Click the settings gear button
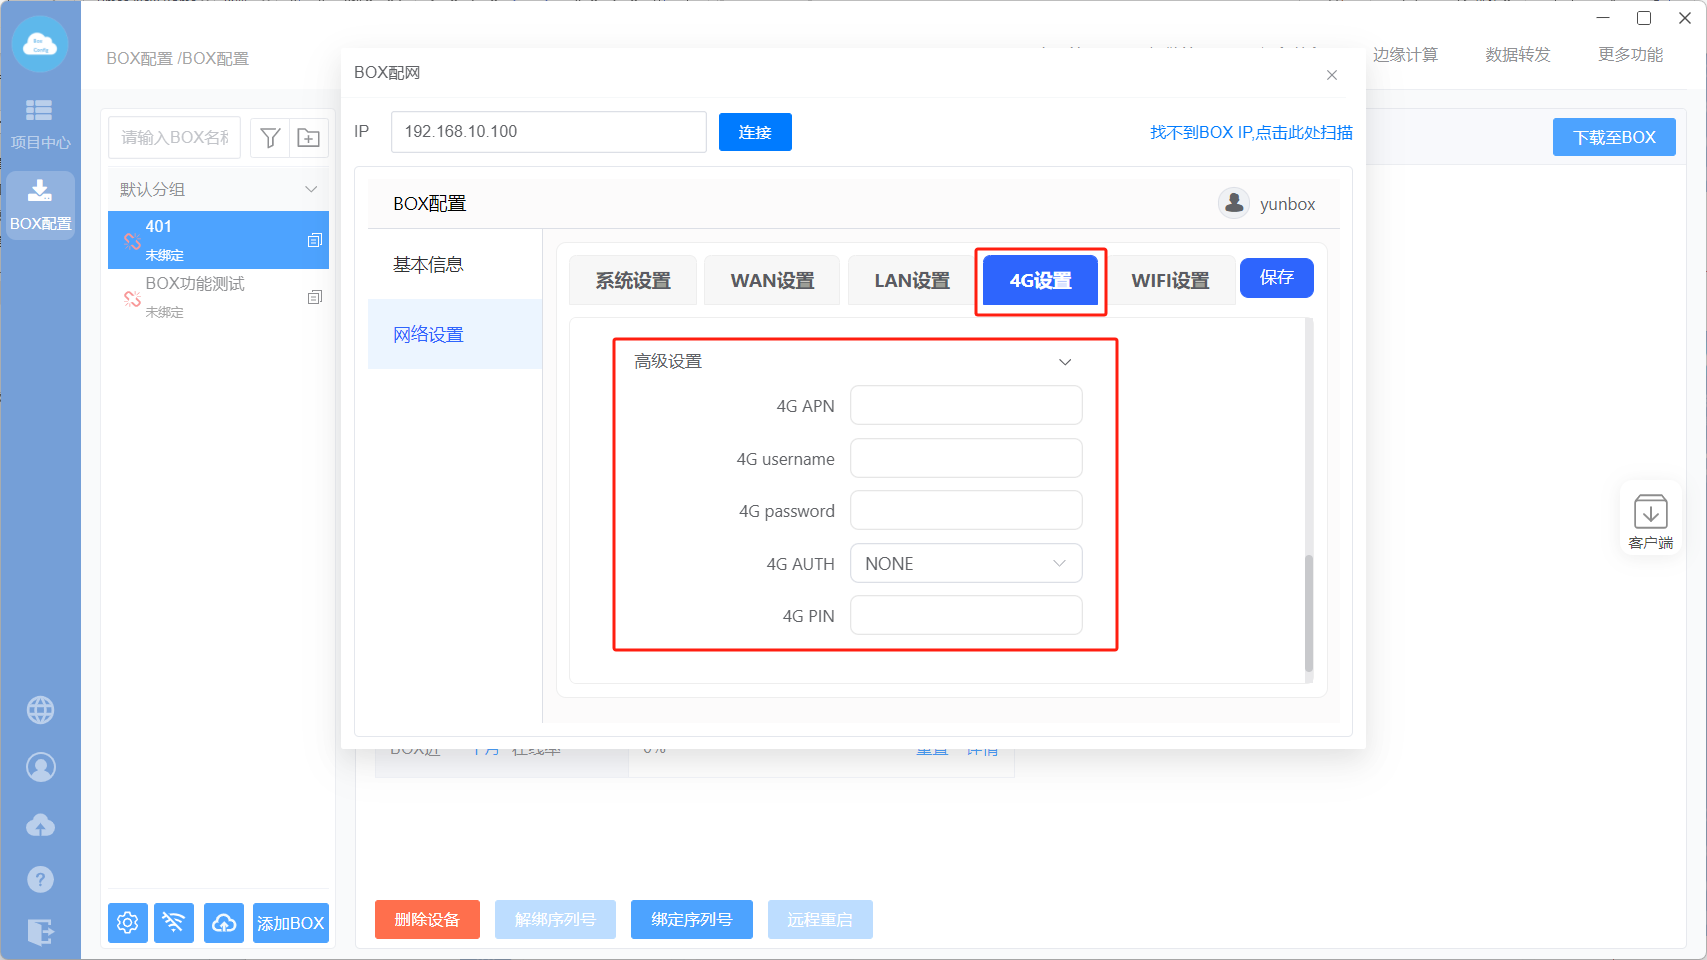The image size is (1707, 960). coord(128,922)
